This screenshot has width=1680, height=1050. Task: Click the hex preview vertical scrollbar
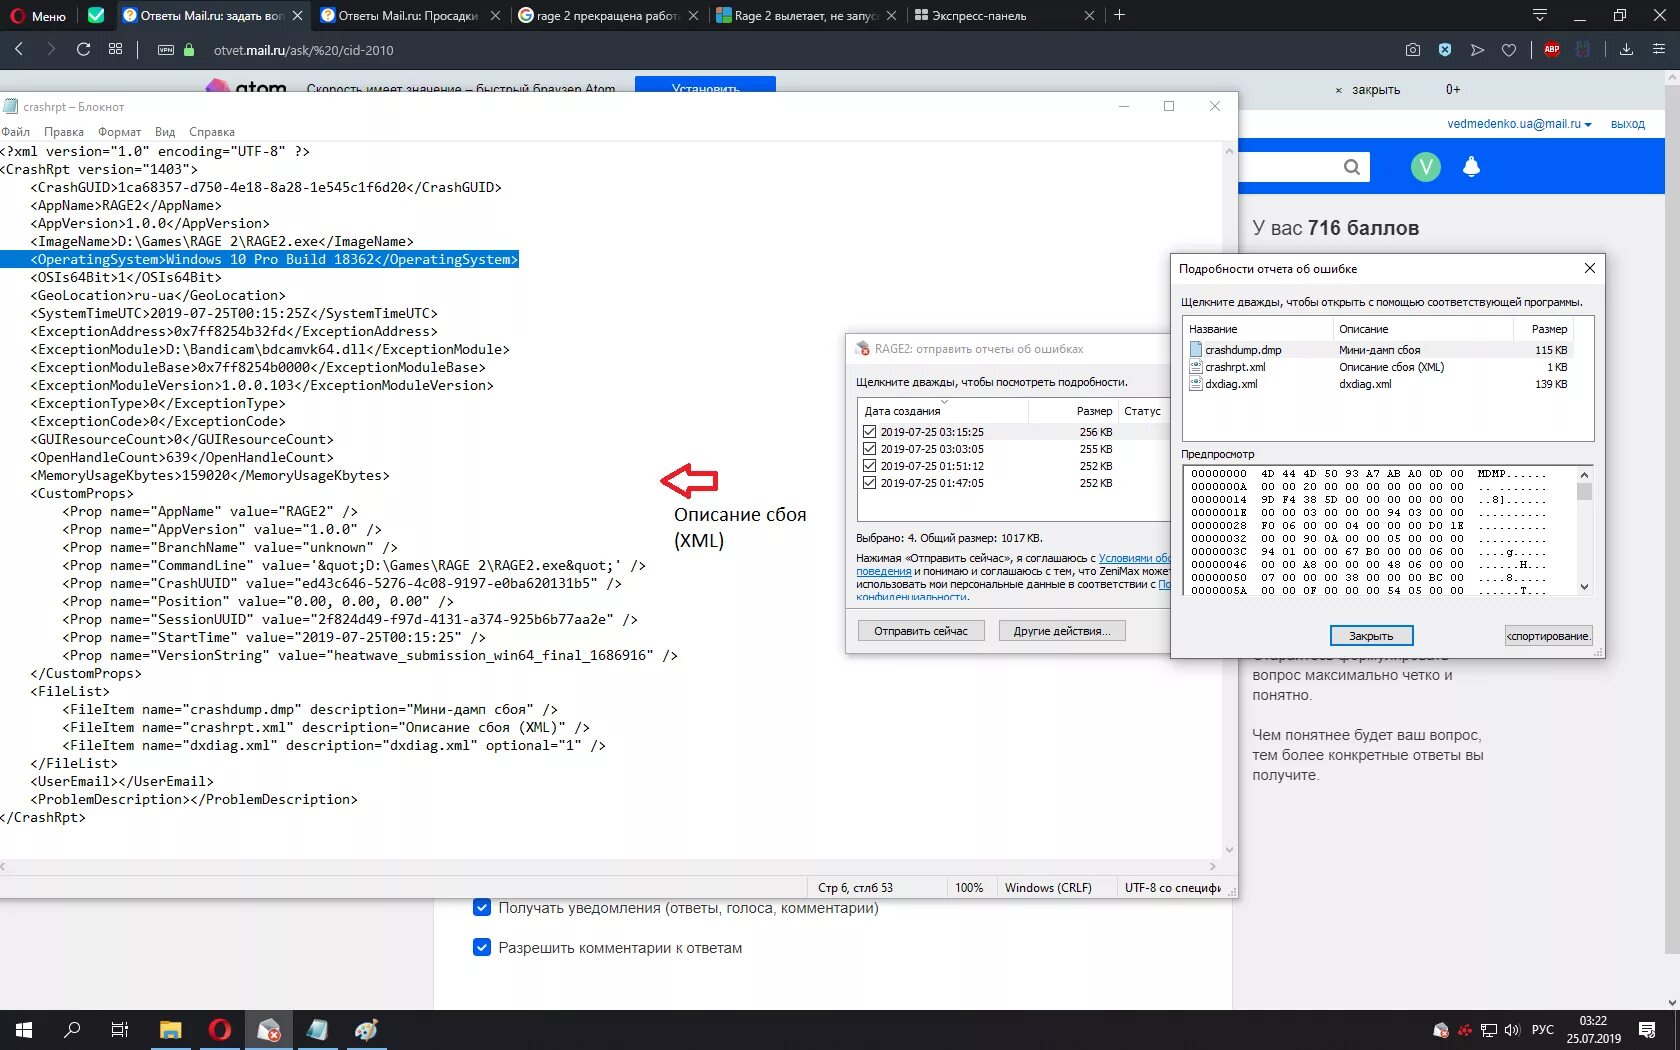(1584, 530)
